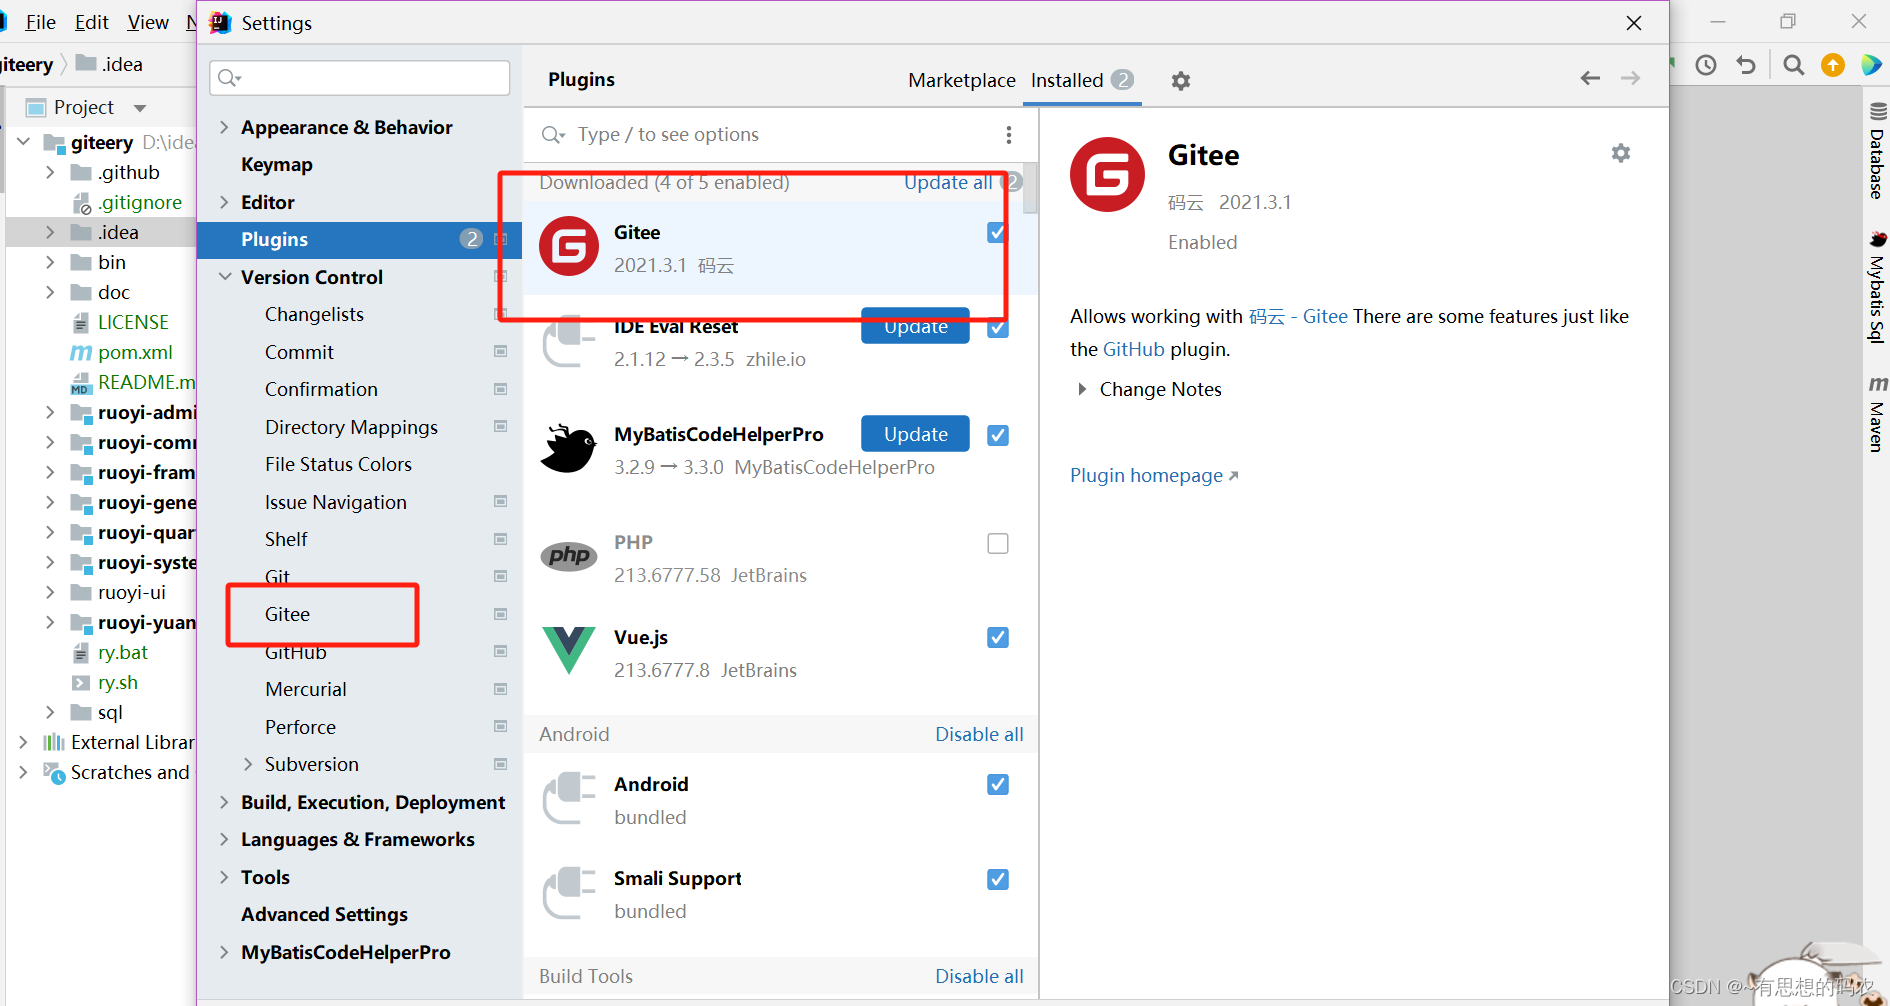
Task: Click the Gitee detail pane gear icon
Action: coord(1621,153)
